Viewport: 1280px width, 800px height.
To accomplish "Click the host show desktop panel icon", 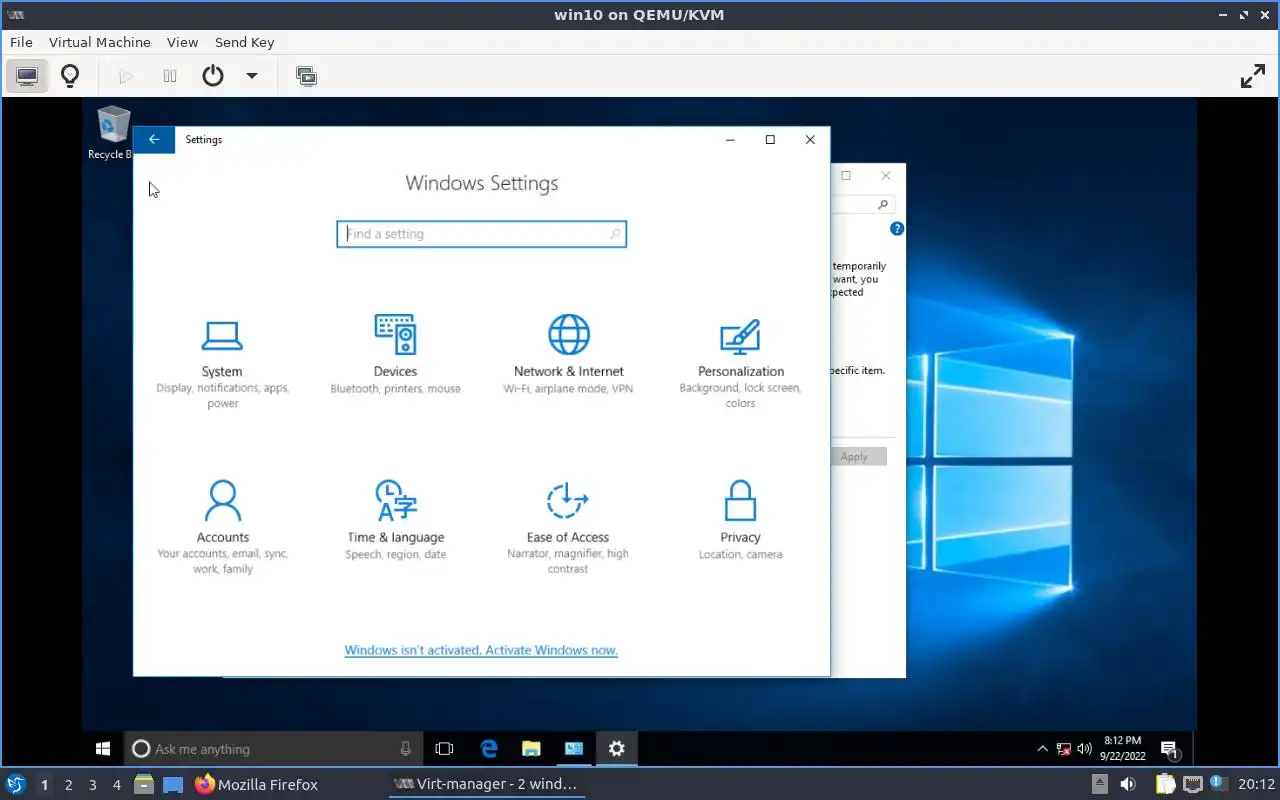I will click(x=173, y=784).
